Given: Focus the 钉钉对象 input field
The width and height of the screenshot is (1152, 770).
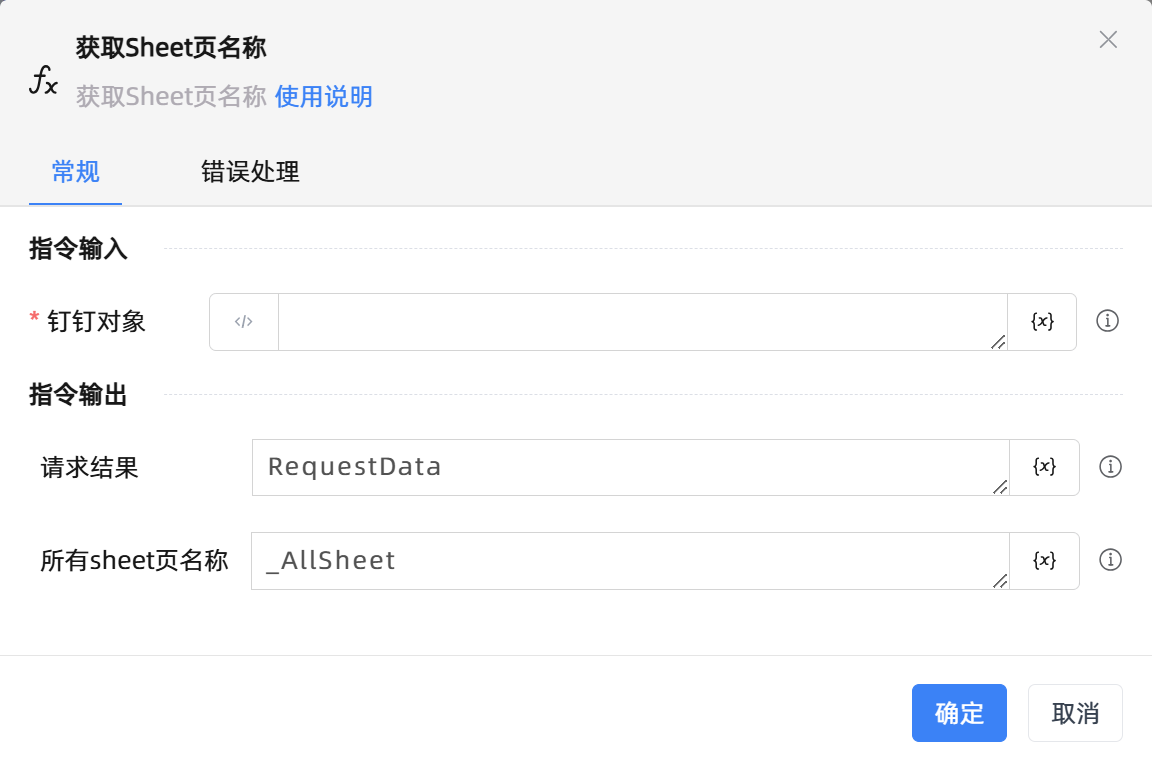Looking at the screenshot, I should tap(640, 322).
